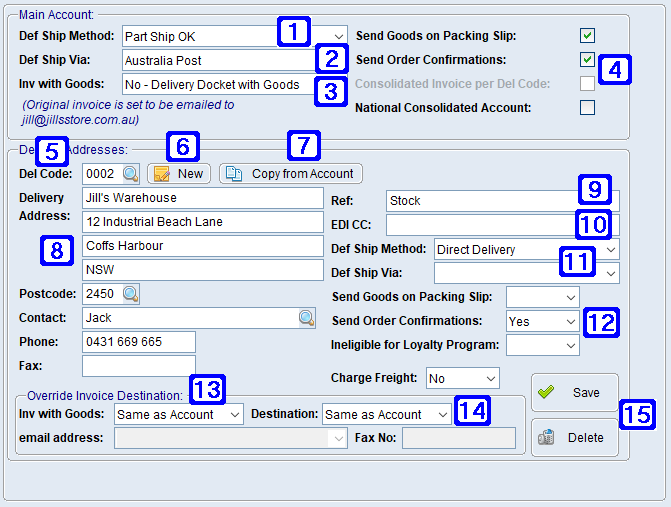Click the Contact lookup magnifier icon
The width and height of the screenshot is (671, 507).
pos(306,318)
